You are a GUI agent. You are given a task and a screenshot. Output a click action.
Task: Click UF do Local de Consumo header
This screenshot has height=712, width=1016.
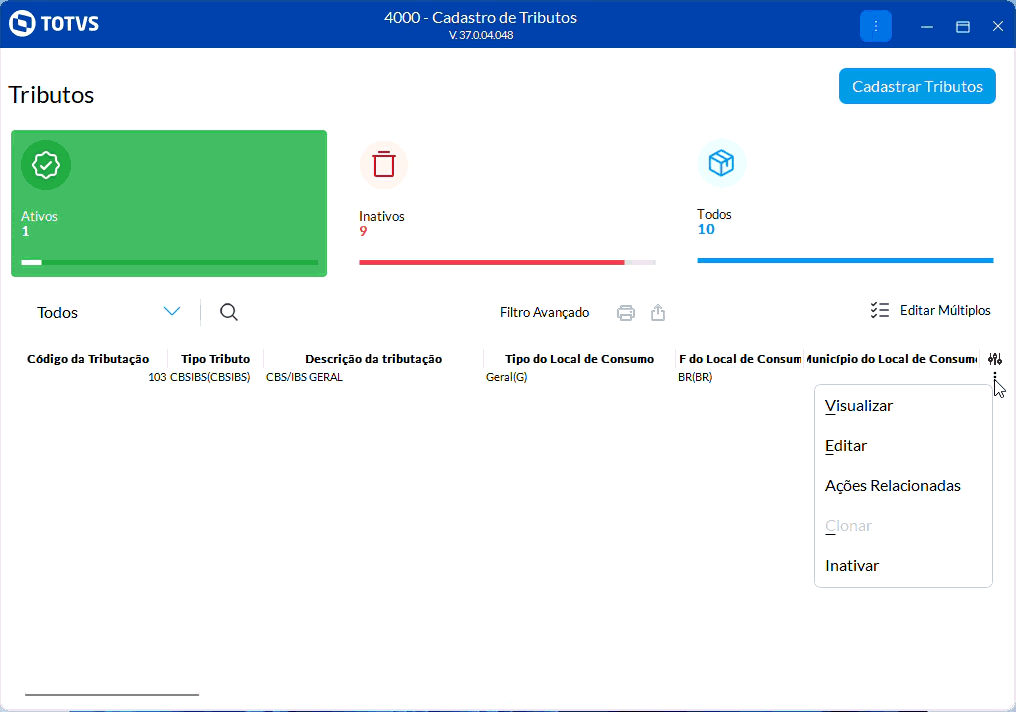(x=739, y=359)
